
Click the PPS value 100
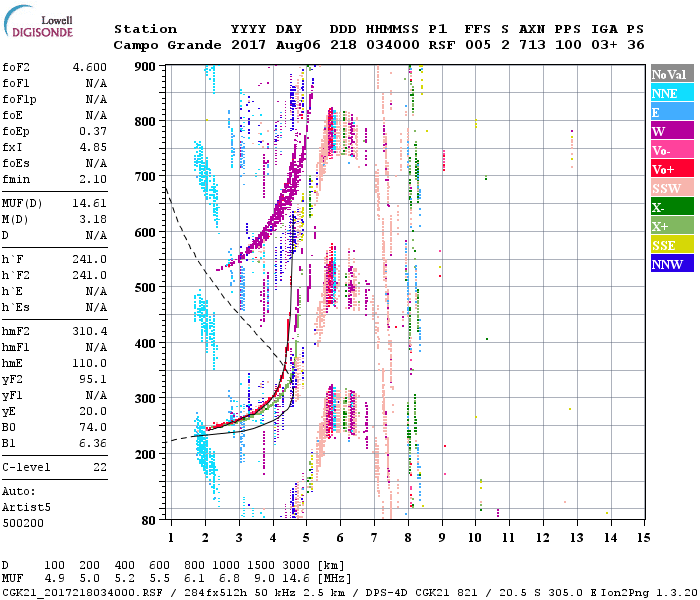click(x=568, y=45)
